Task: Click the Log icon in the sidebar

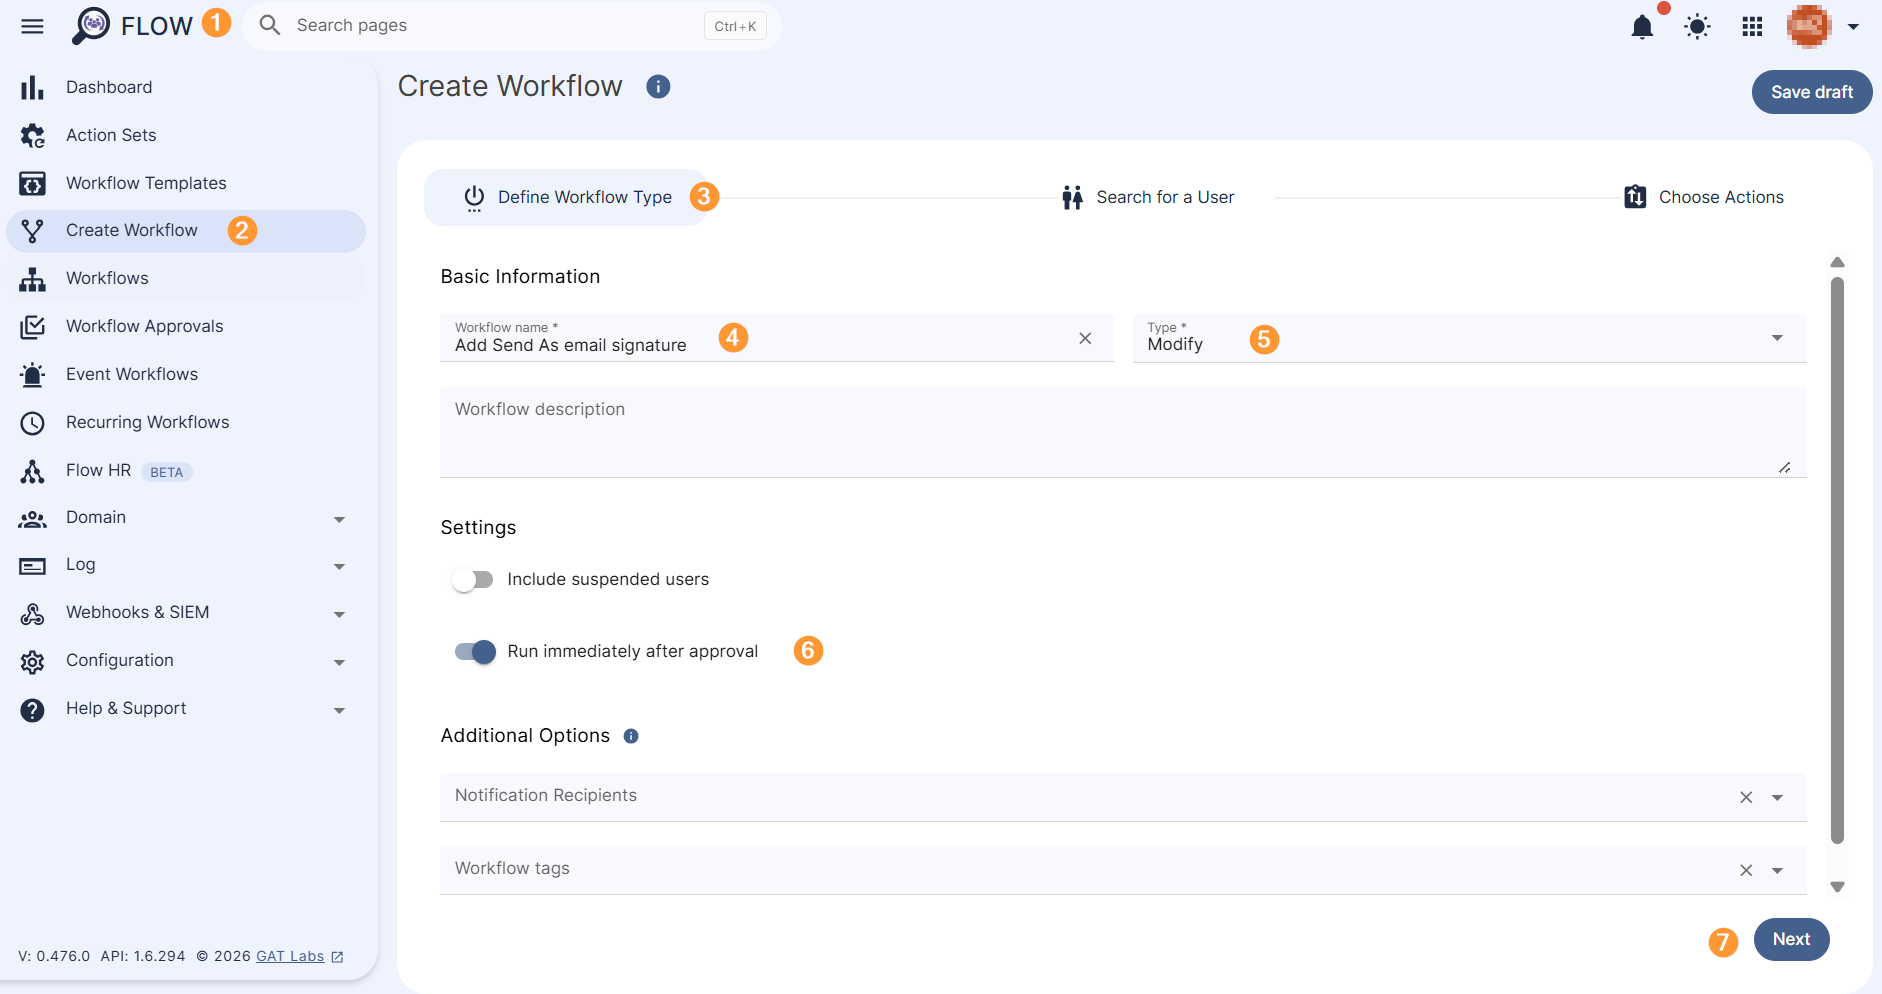Action: click(32, 566)
